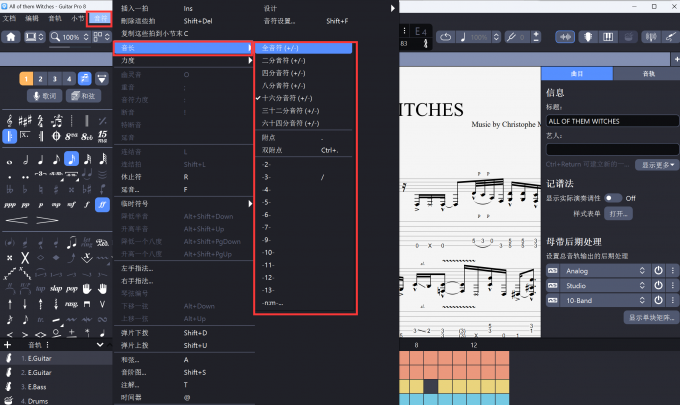Viewport: 680px width, 405px height.
Task: Select the whole note duration icon
Action: (x=10, y=161)
